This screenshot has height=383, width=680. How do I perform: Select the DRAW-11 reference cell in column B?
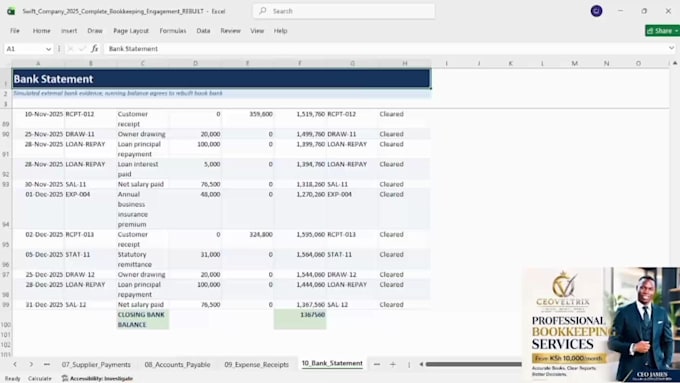(90, 134)
